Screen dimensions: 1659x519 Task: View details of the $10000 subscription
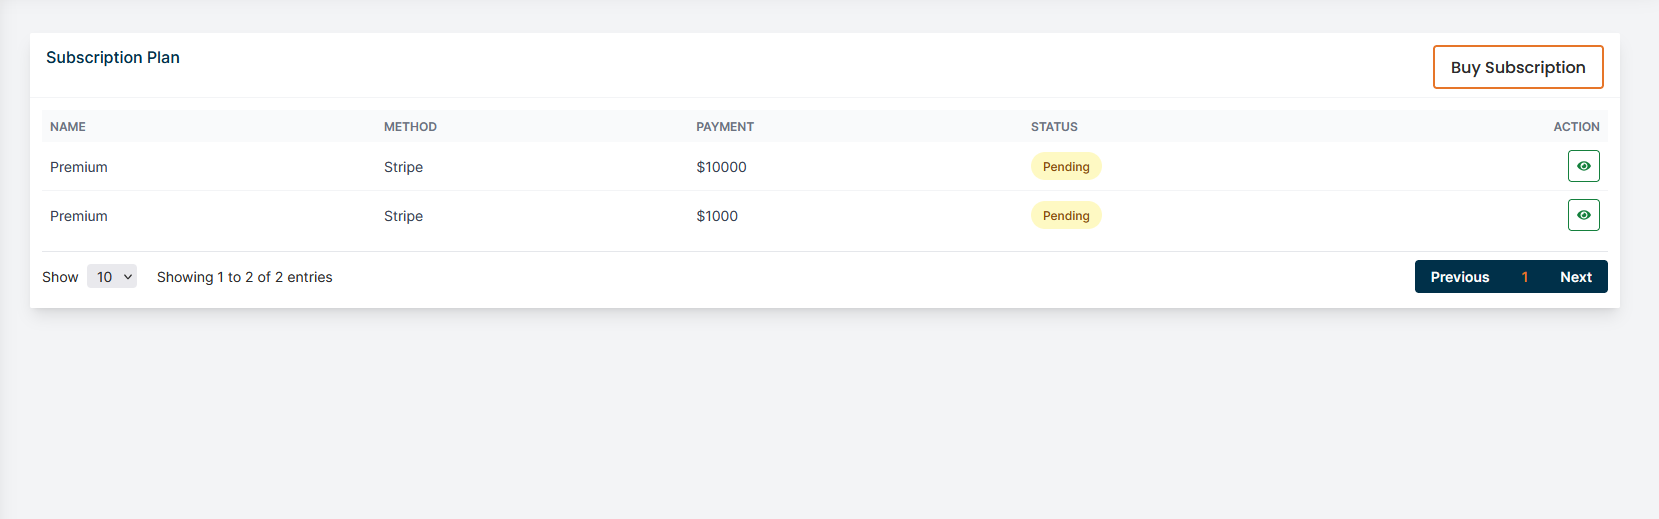[1583, 166]
